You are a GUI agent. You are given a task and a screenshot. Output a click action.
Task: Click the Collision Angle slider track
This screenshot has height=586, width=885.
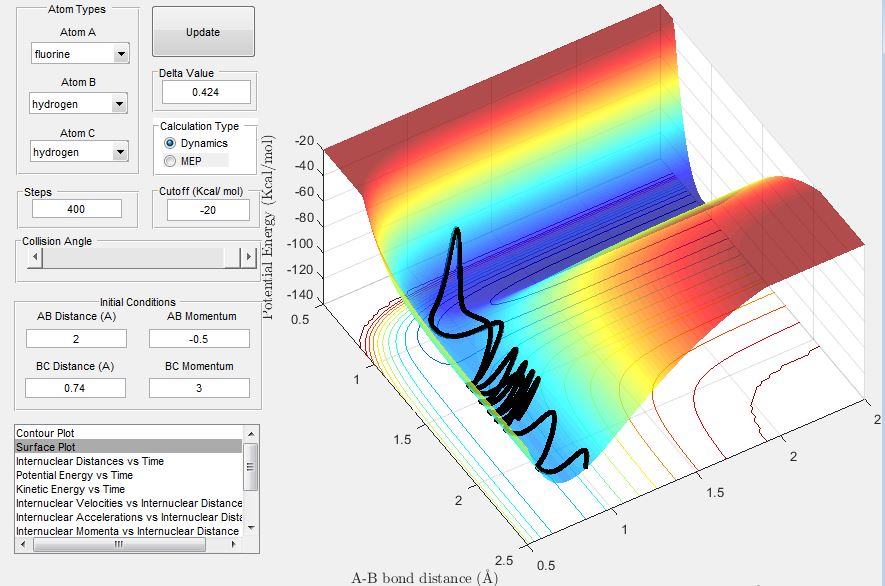[141, 257]
